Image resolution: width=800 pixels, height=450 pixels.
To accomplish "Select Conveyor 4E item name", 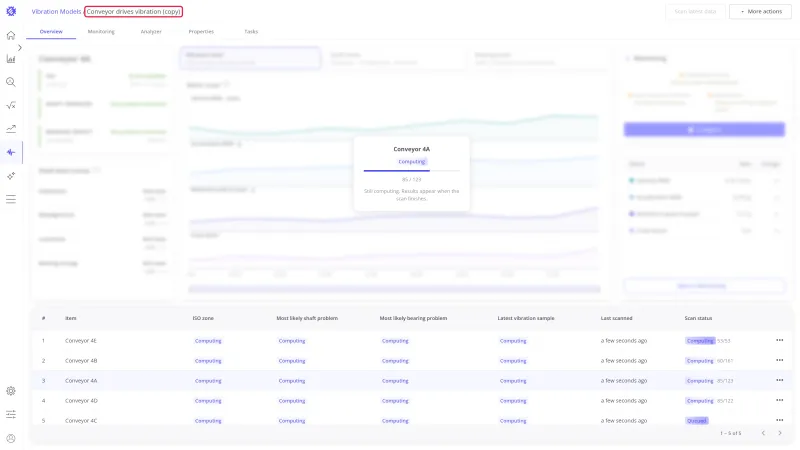I will (81, 341).
